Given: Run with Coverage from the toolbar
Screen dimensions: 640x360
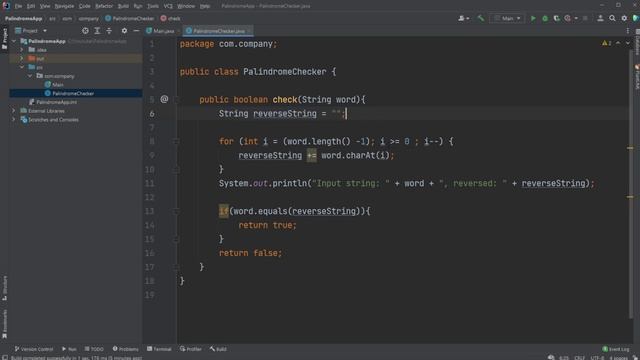Looking at the screenshot, I should [556, 18].
